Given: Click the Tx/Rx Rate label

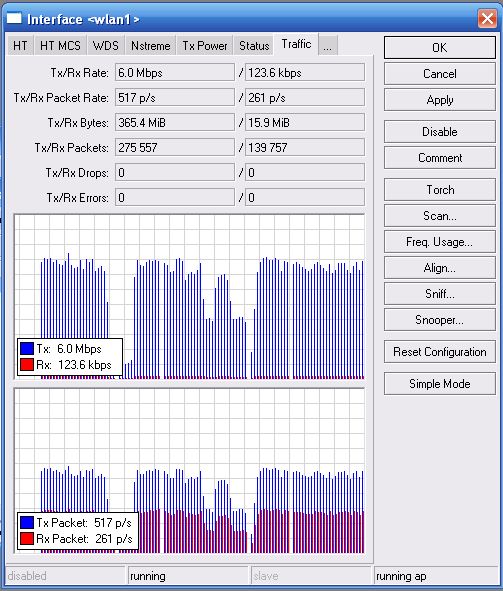Looking at the screenshot, I should 80,73.
